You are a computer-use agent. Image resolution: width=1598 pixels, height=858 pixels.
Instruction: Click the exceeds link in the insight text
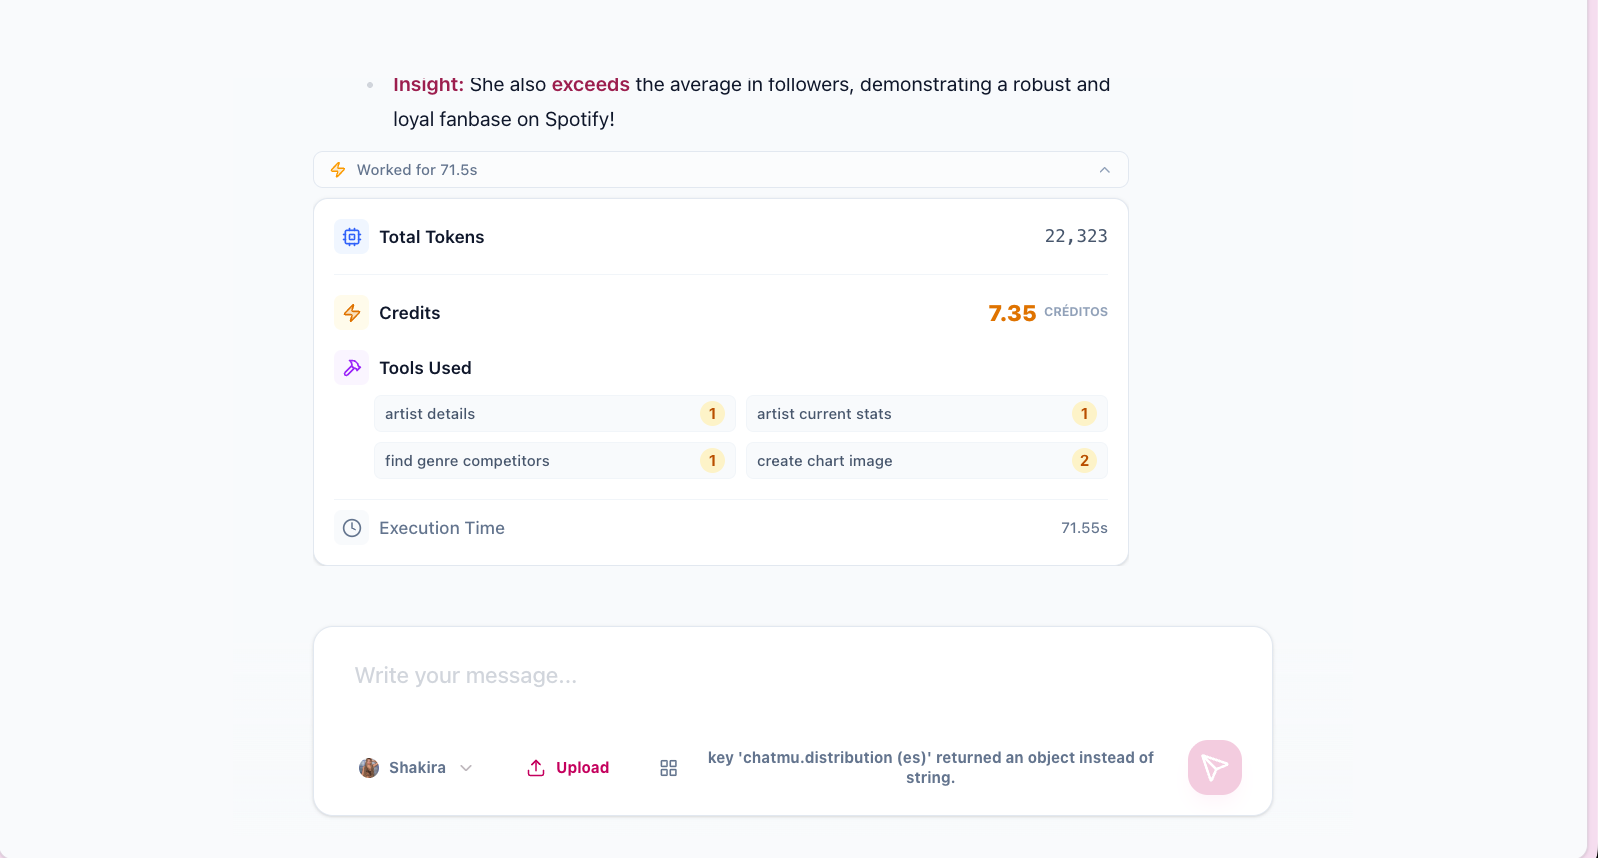point(590,84)
